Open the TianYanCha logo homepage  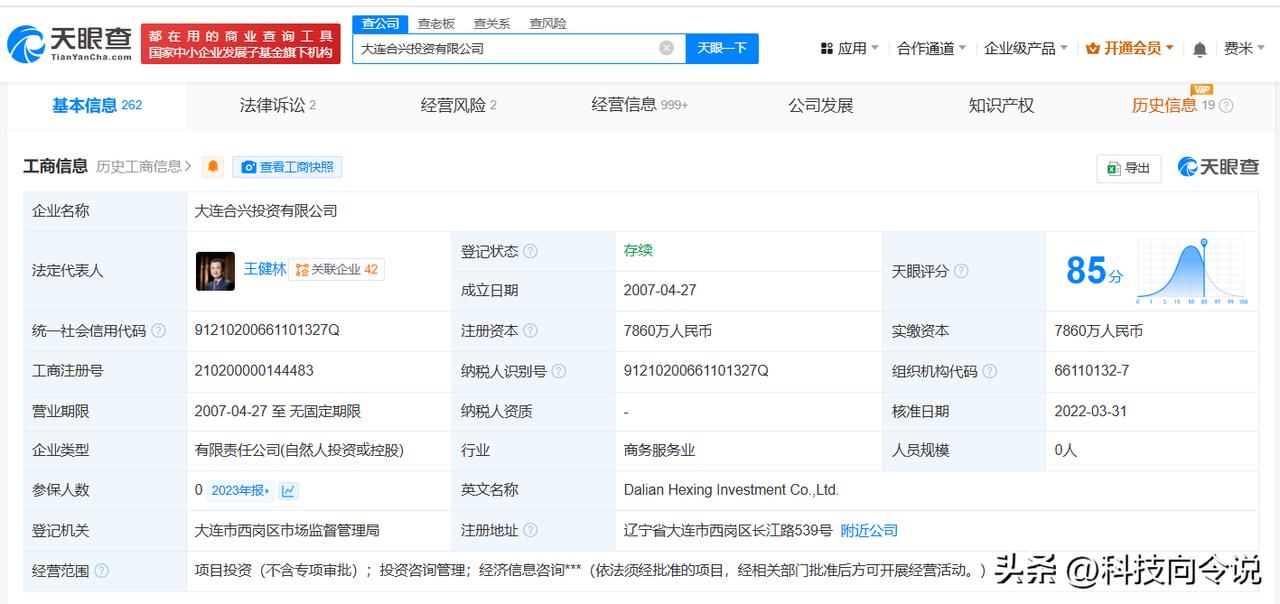coord(69,43)
